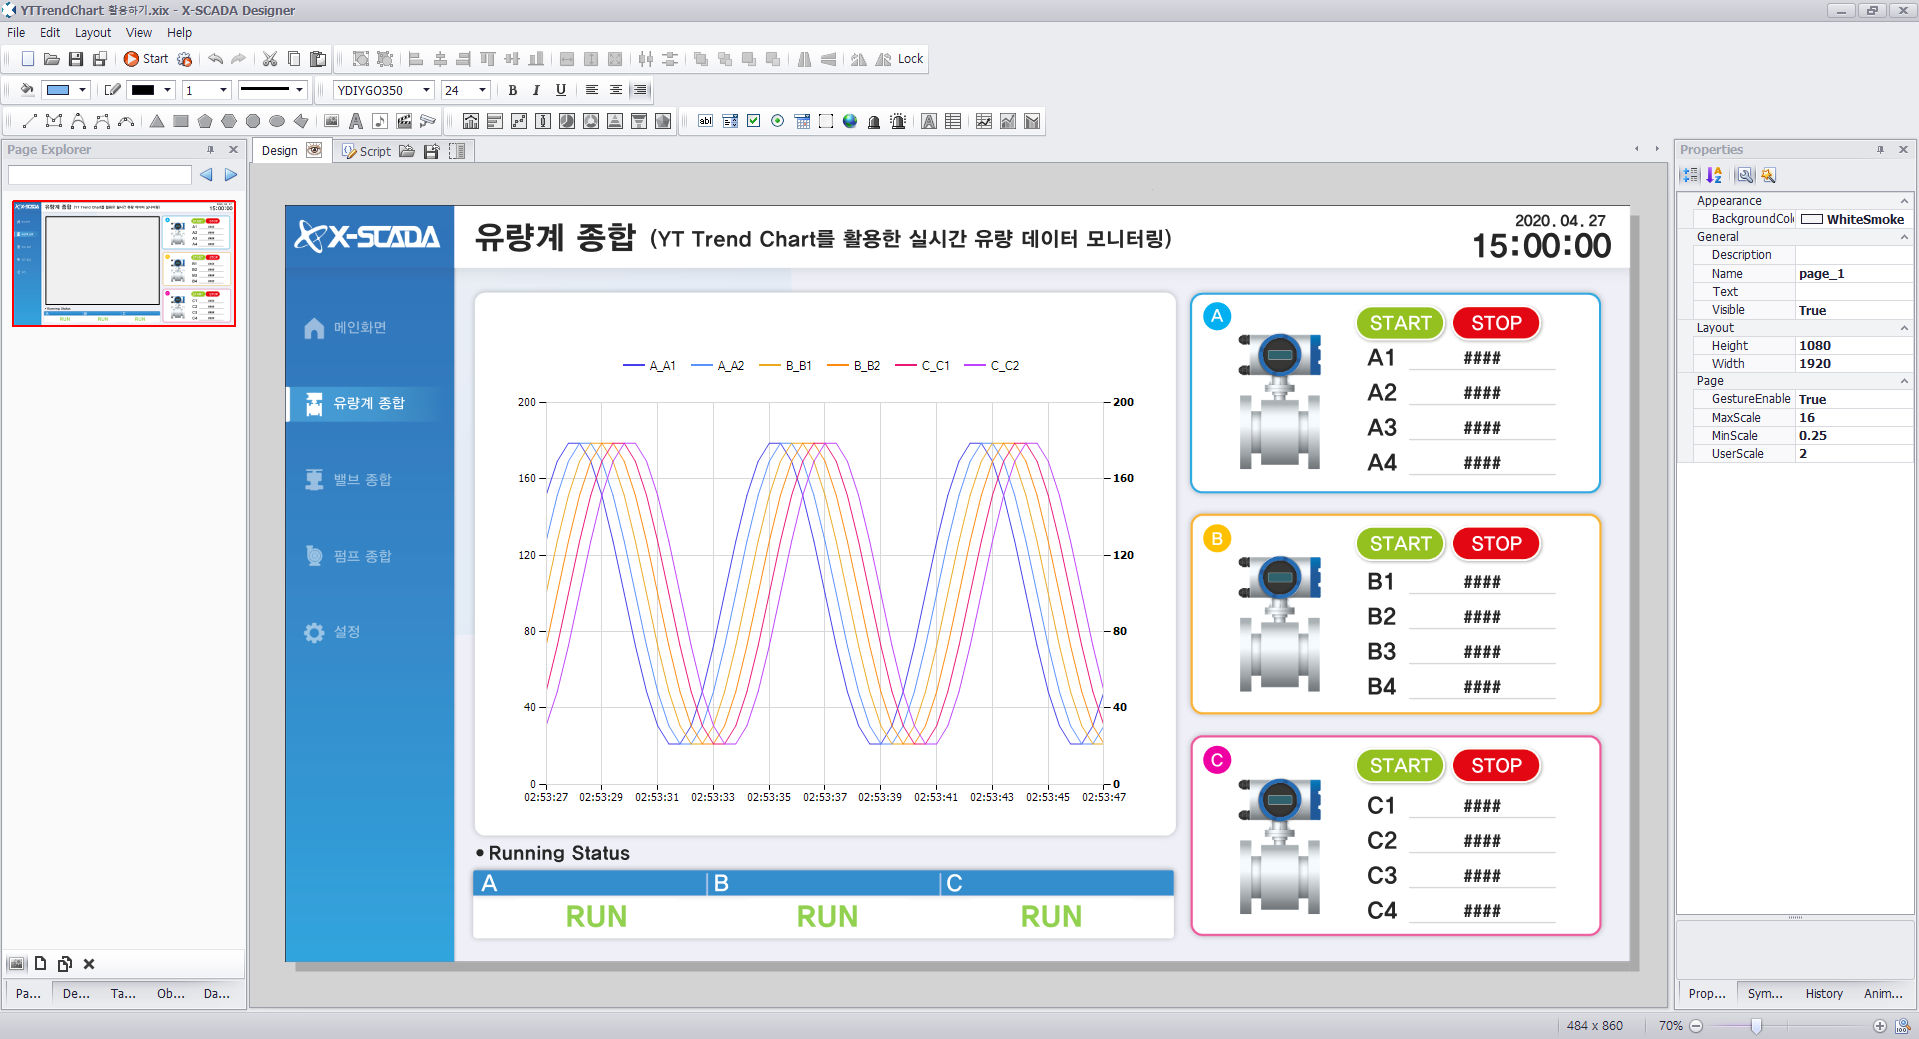Save the project with the floppy disk icon
1919x1039 pixels.
pyautogui.click(x=76, y=59)
